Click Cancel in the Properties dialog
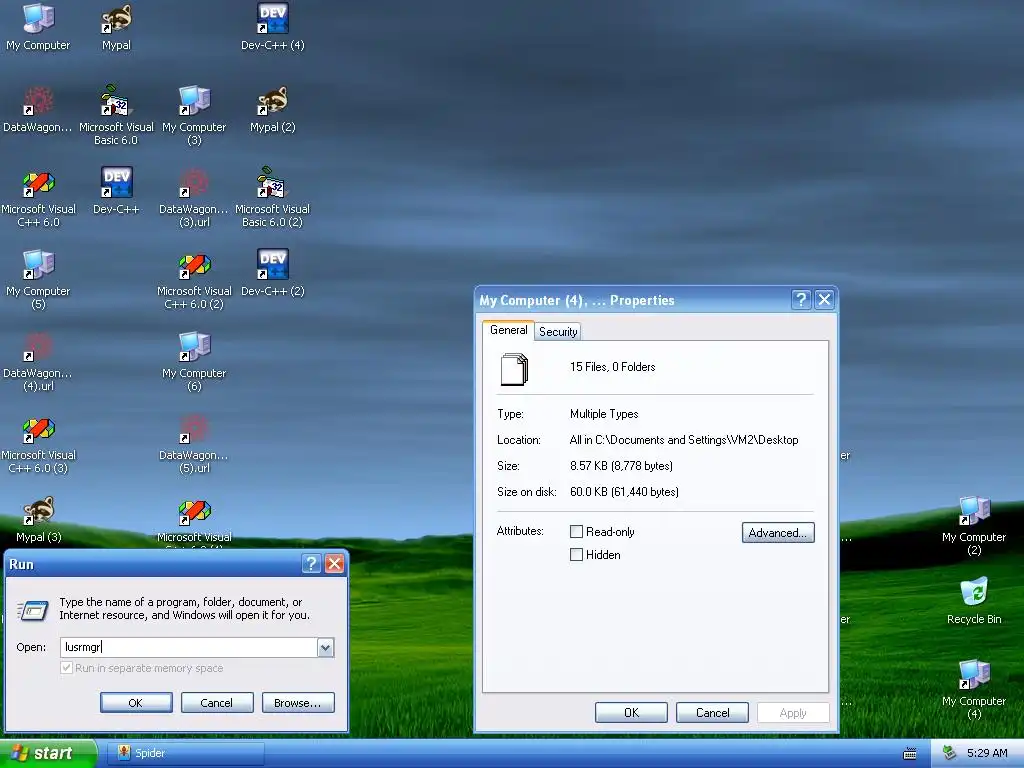Viewport: 1024px width, 768px height. click(712, 712)
